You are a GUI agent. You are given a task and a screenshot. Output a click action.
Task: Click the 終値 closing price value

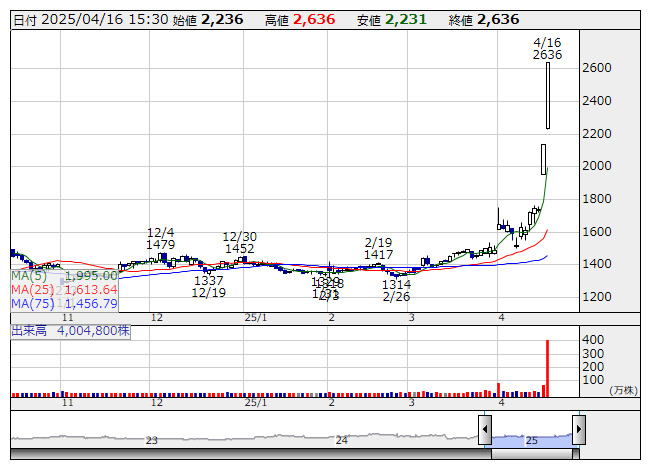pyautogui.click(x=498, y=20)
